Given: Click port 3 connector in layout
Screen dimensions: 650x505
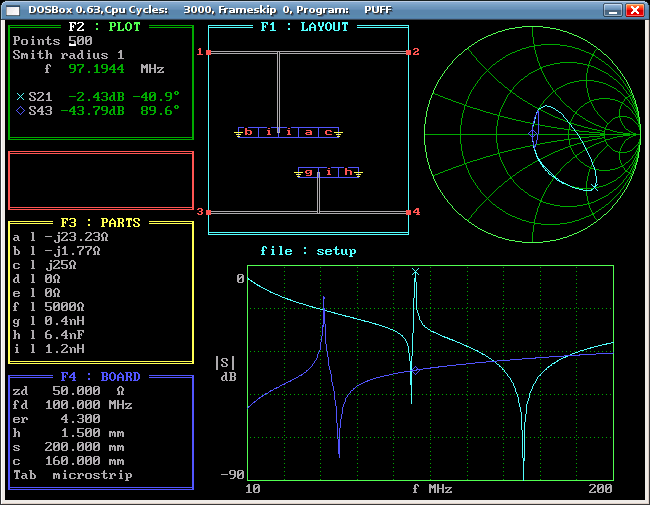Looking at the screenshot, I should point(209,212).
